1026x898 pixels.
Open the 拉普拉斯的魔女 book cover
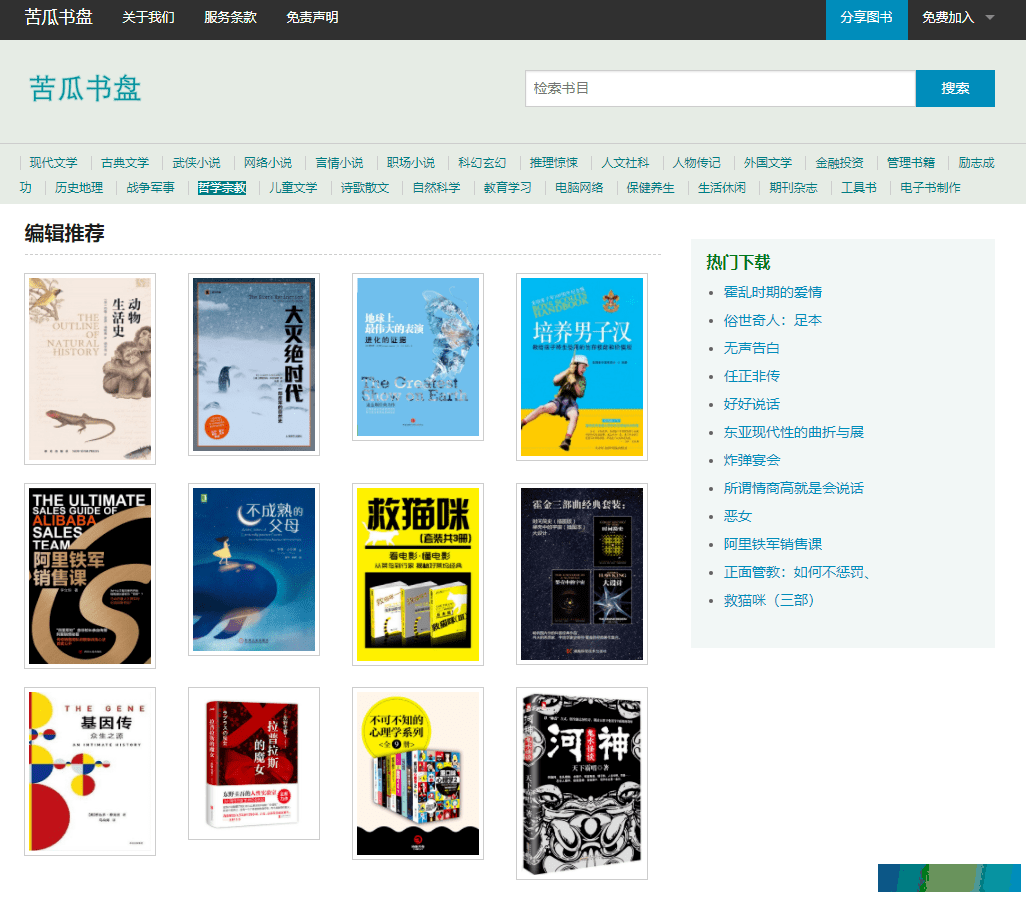tap(254, 763)
